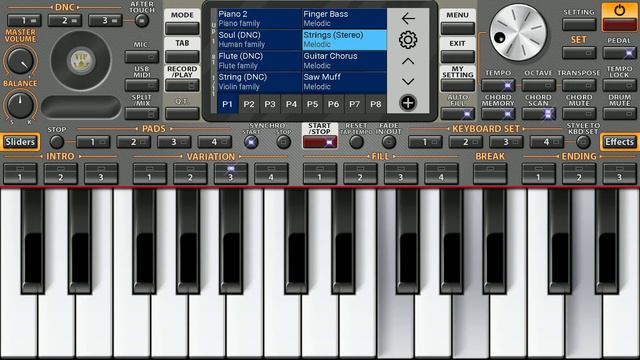Click the Record/Play button
This screenshot has width=640, height=360.
(182, 85)
